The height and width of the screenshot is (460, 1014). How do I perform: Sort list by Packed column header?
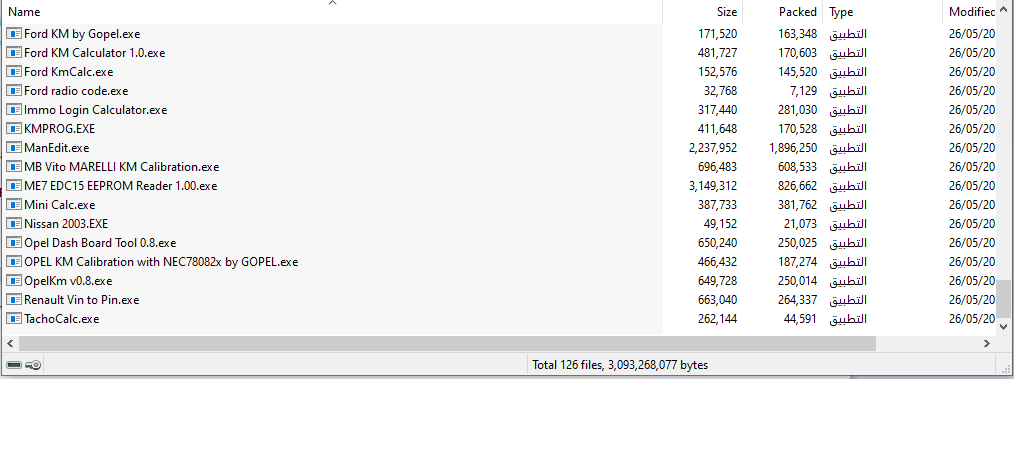coord(782,12)
